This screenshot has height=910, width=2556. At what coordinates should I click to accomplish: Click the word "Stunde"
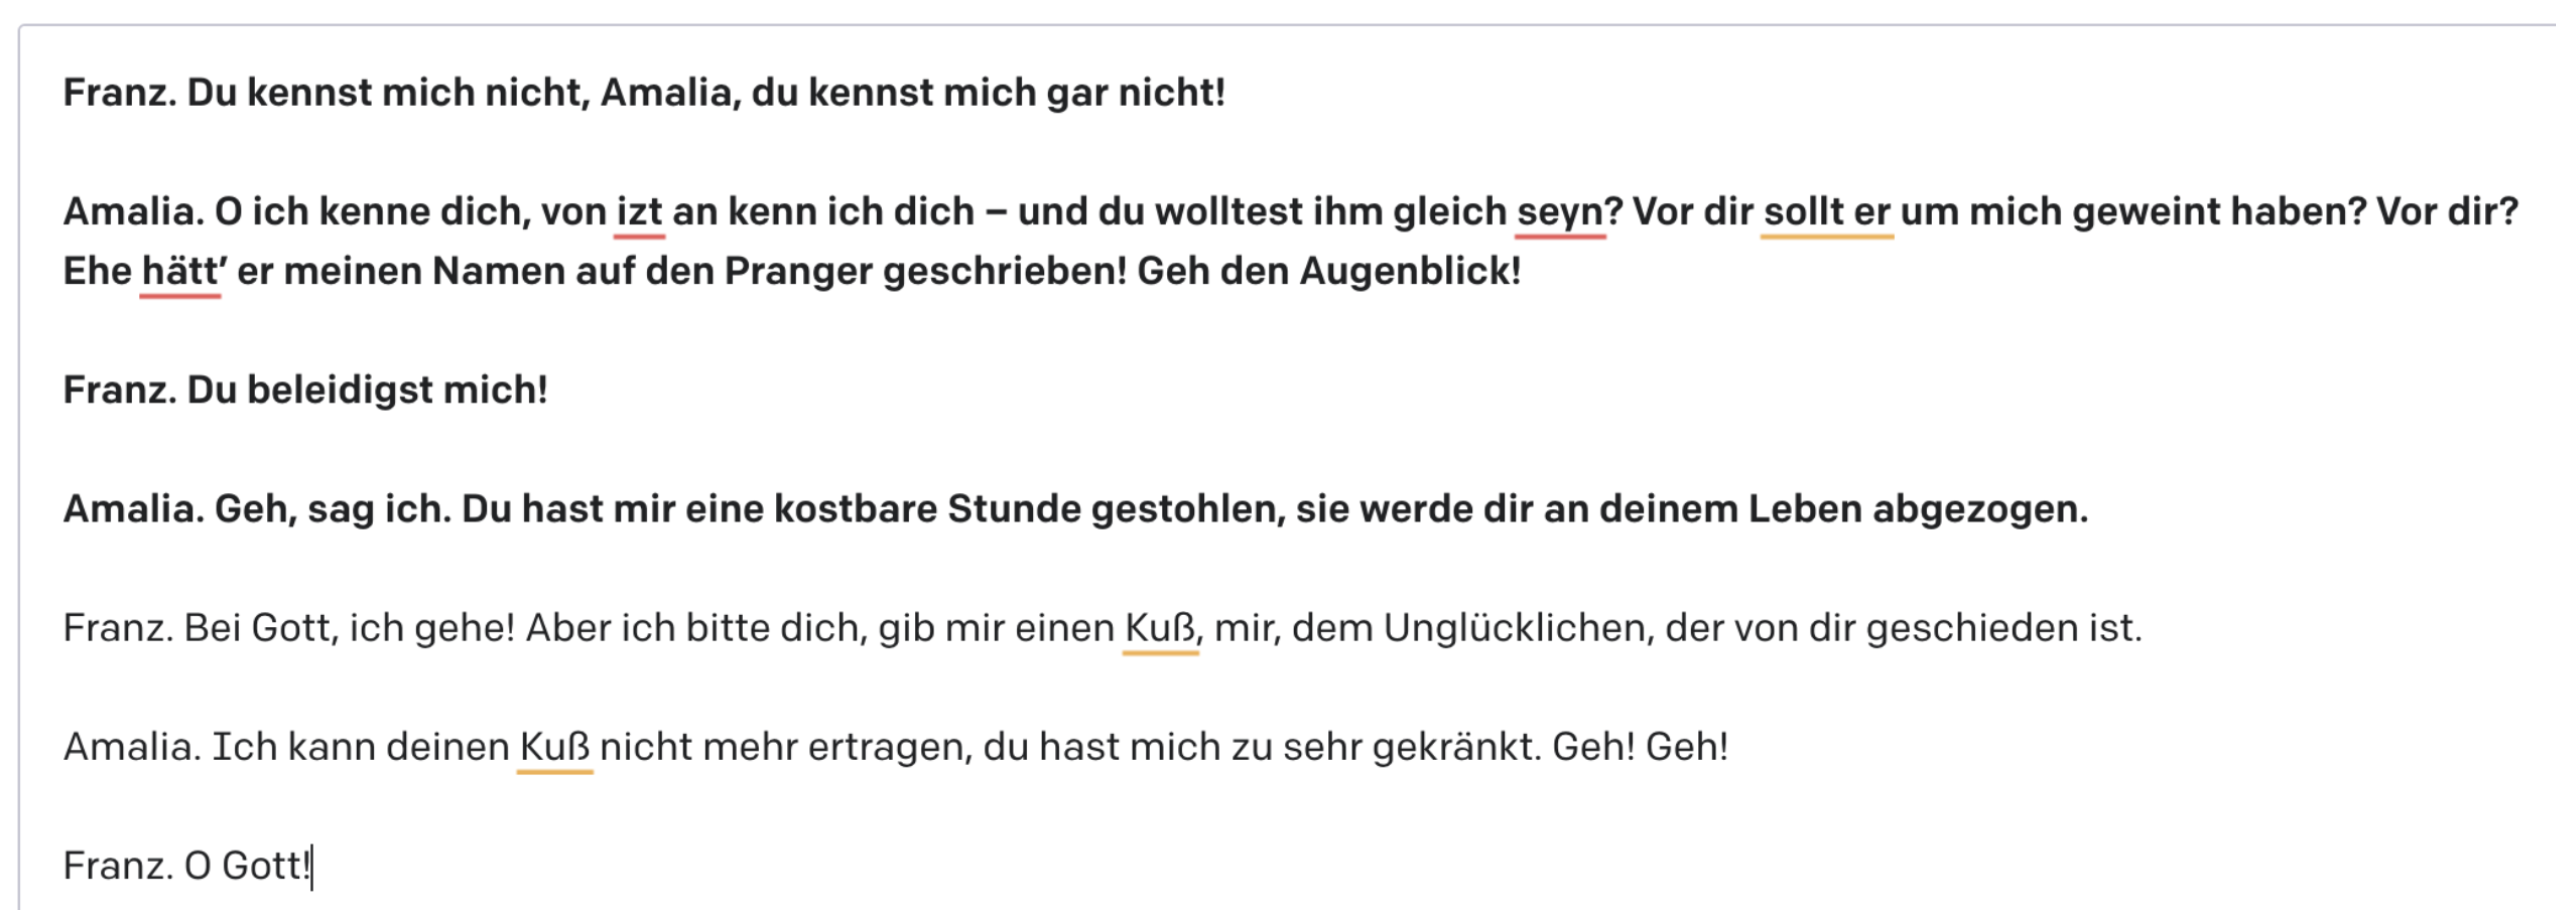pos(1013,509)
